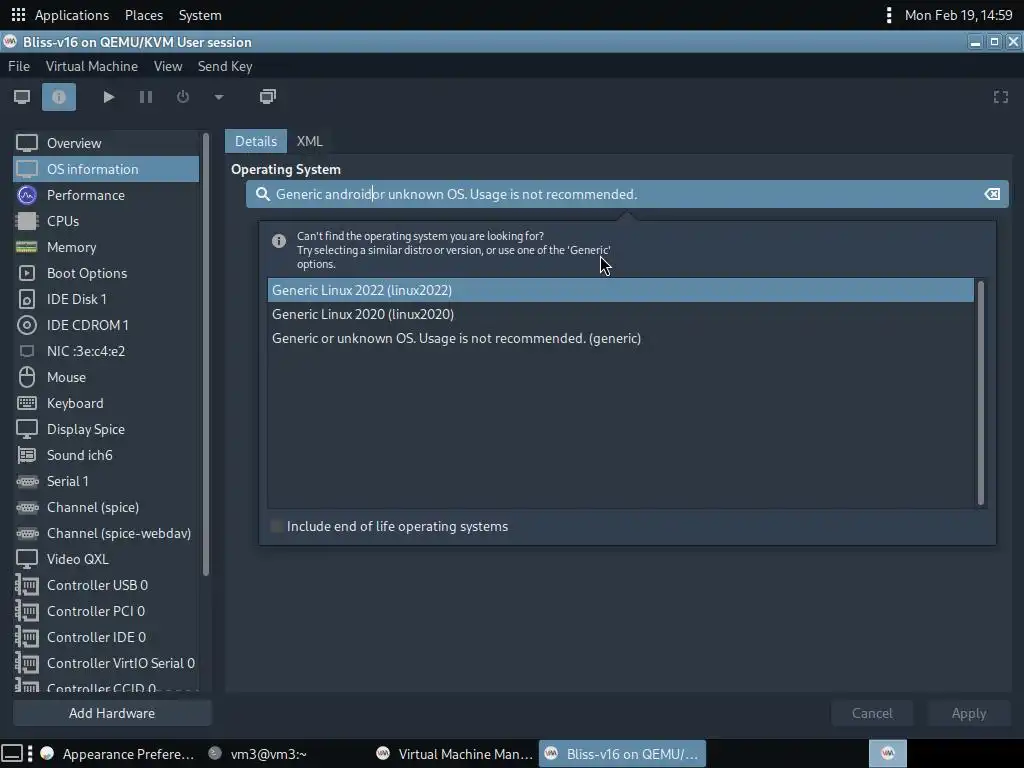Show the graphical console view
This screenshot has width=1024, height=768.
click(x=22, y=97)
